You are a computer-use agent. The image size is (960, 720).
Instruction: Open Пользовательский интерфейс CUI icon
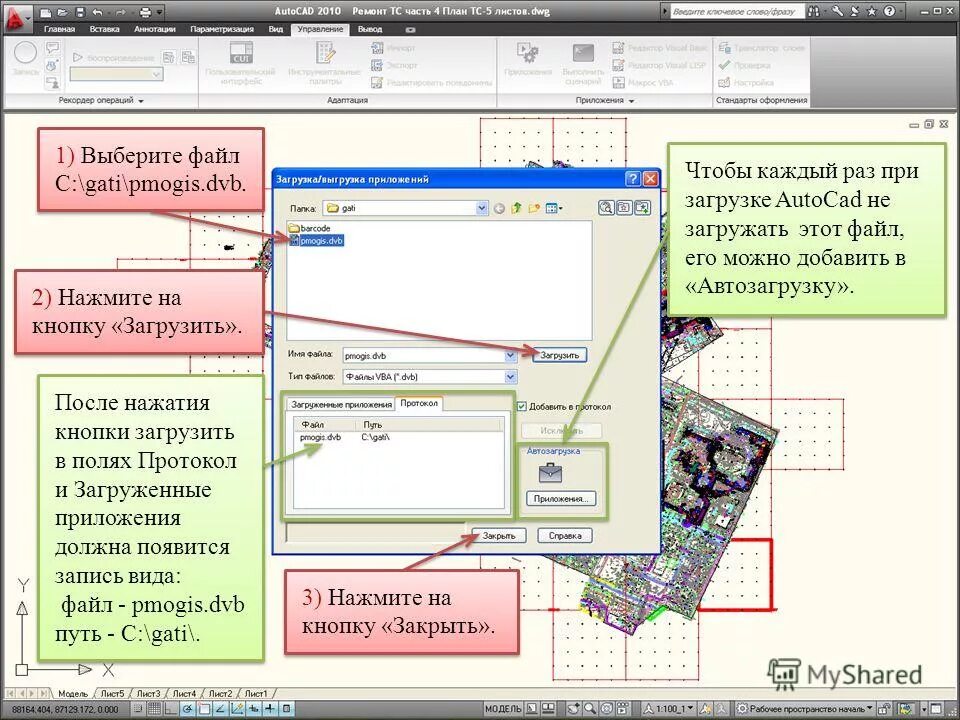pos(241,53)
